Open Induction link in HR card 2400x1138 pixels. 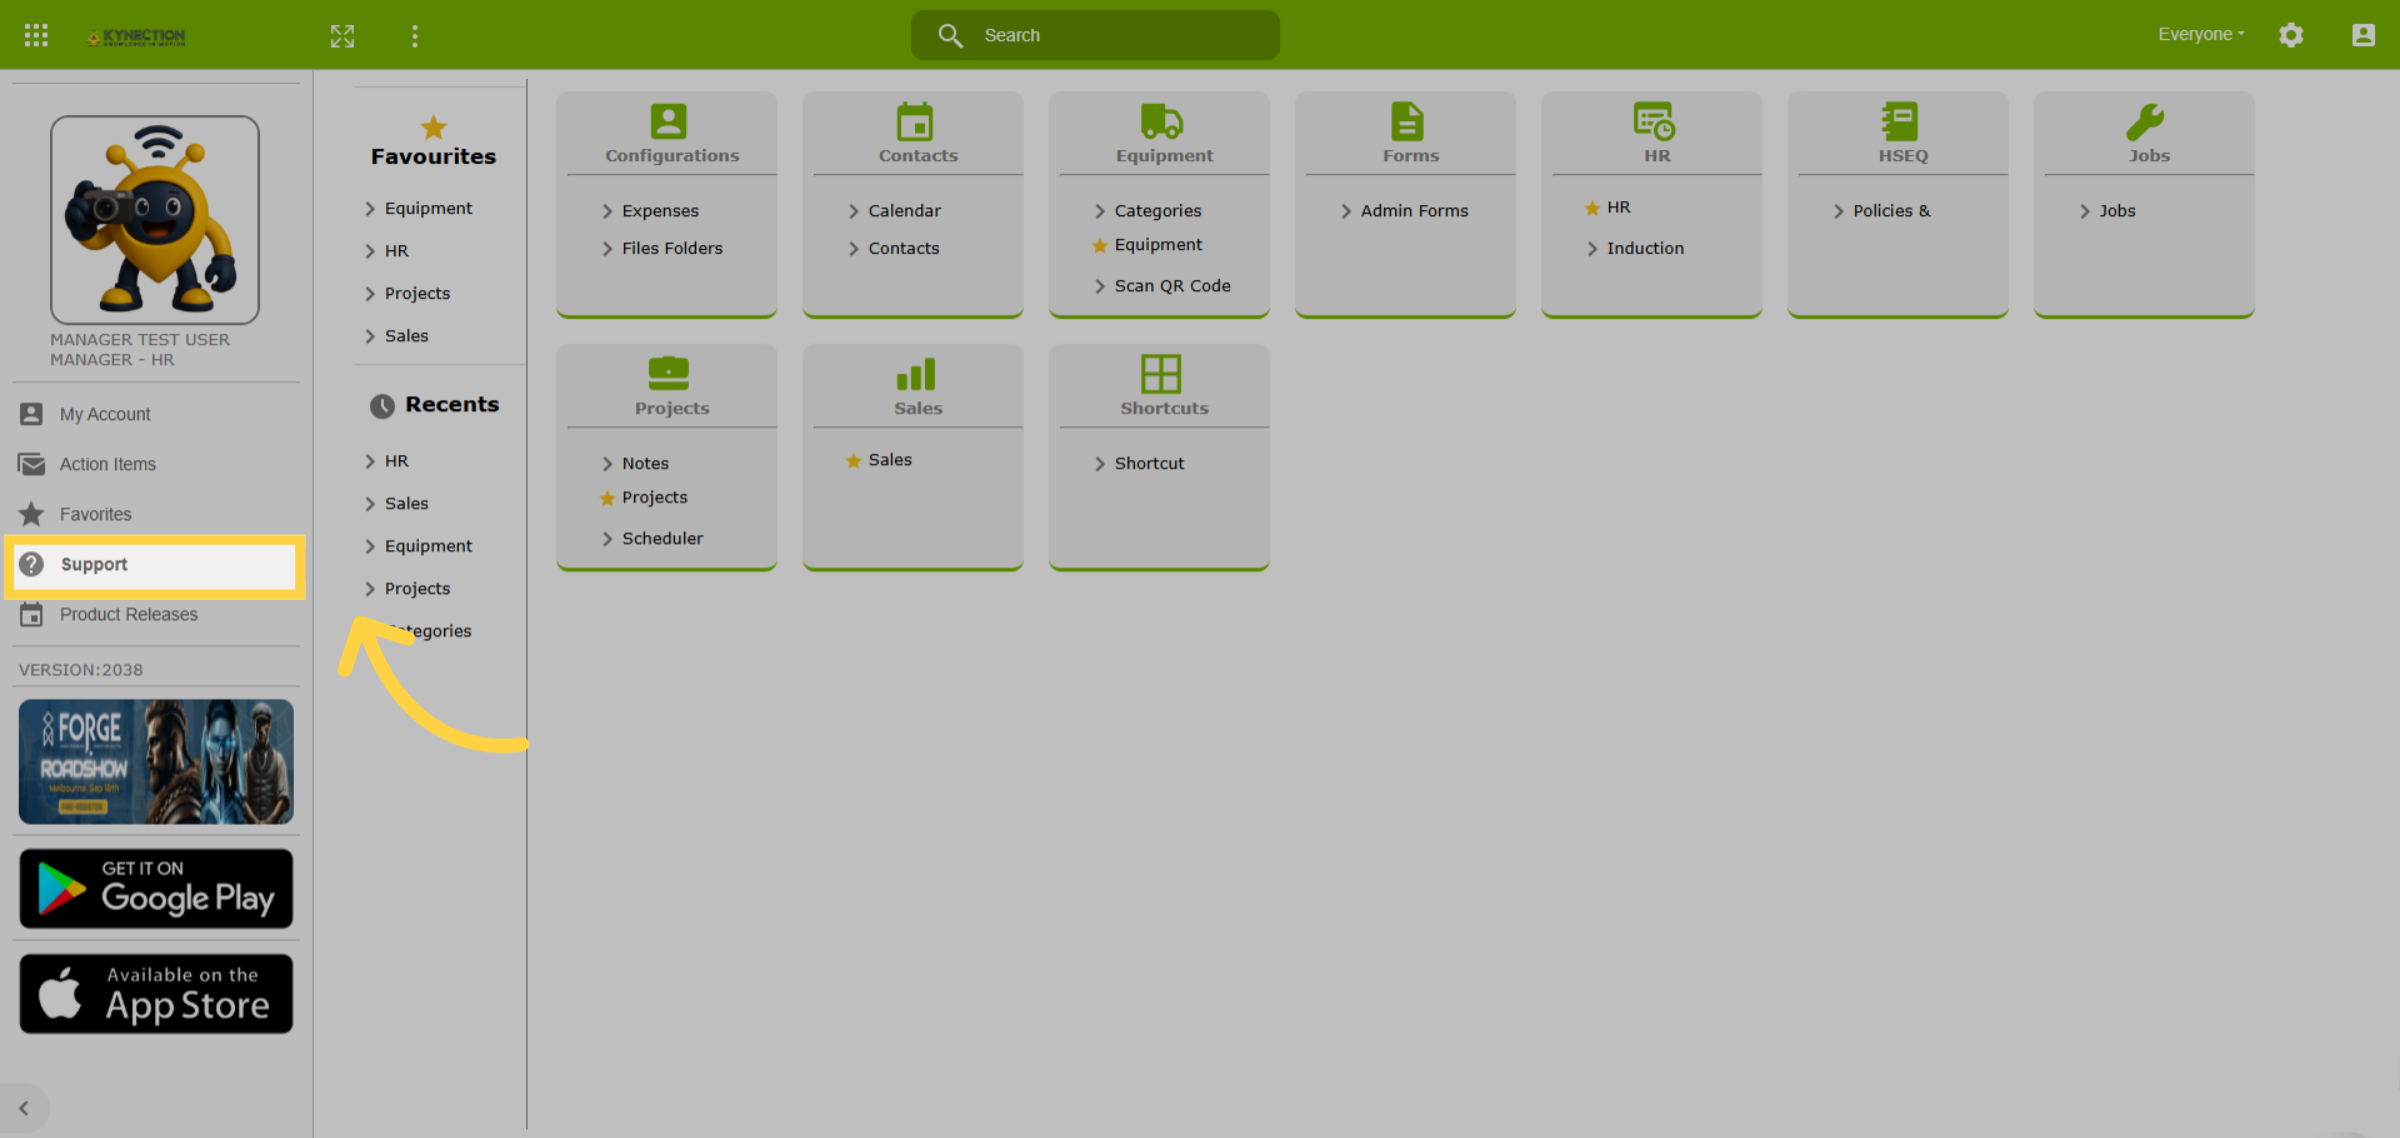click(1645, 248)
